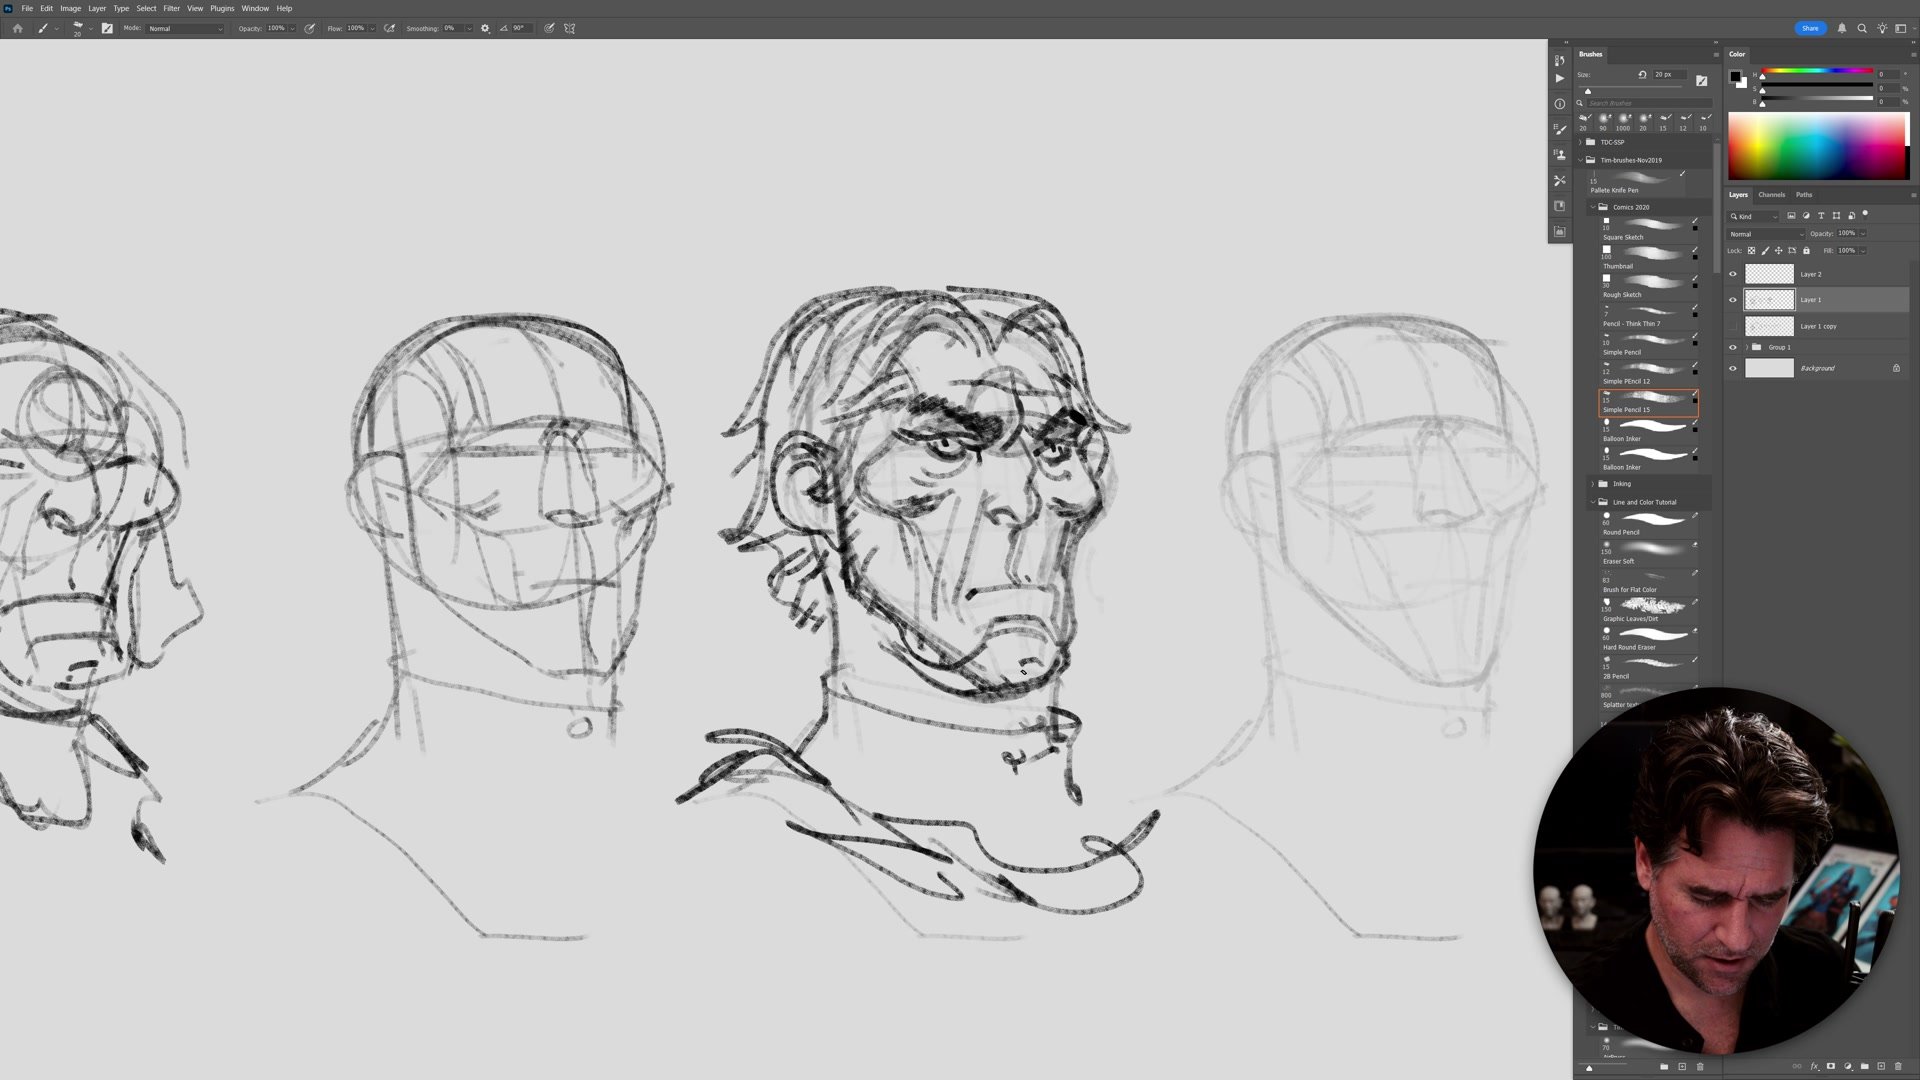Show the Layer 1 copy layer

pyautogui.click(x=1733, y=326)
